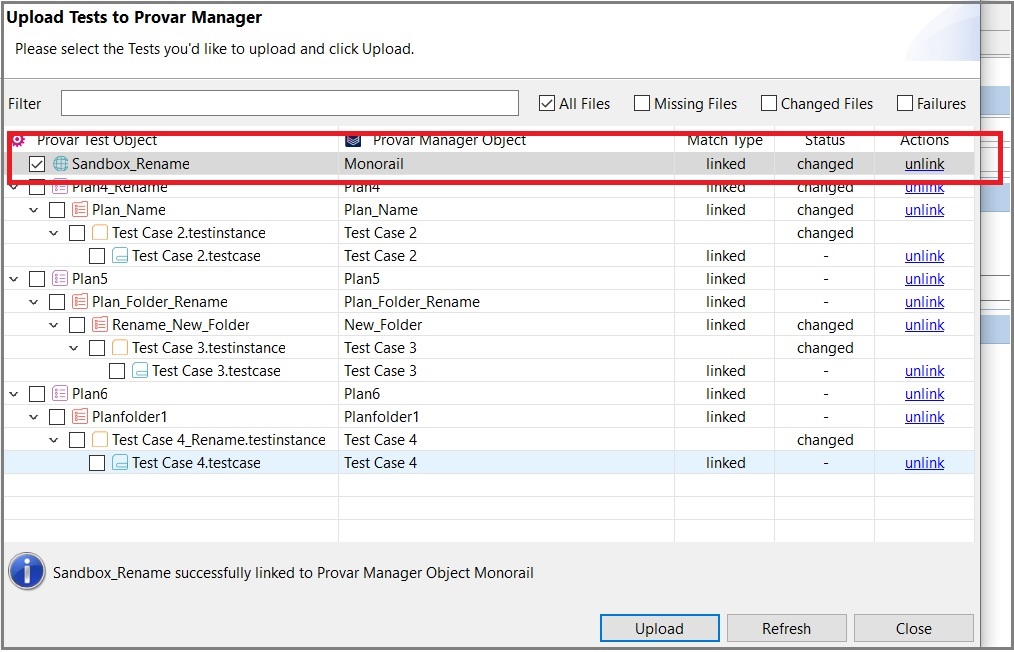The image size is (1014, 652).
Task: Collapse the Test Case 2.testinstance node
Action: (54, 233)
